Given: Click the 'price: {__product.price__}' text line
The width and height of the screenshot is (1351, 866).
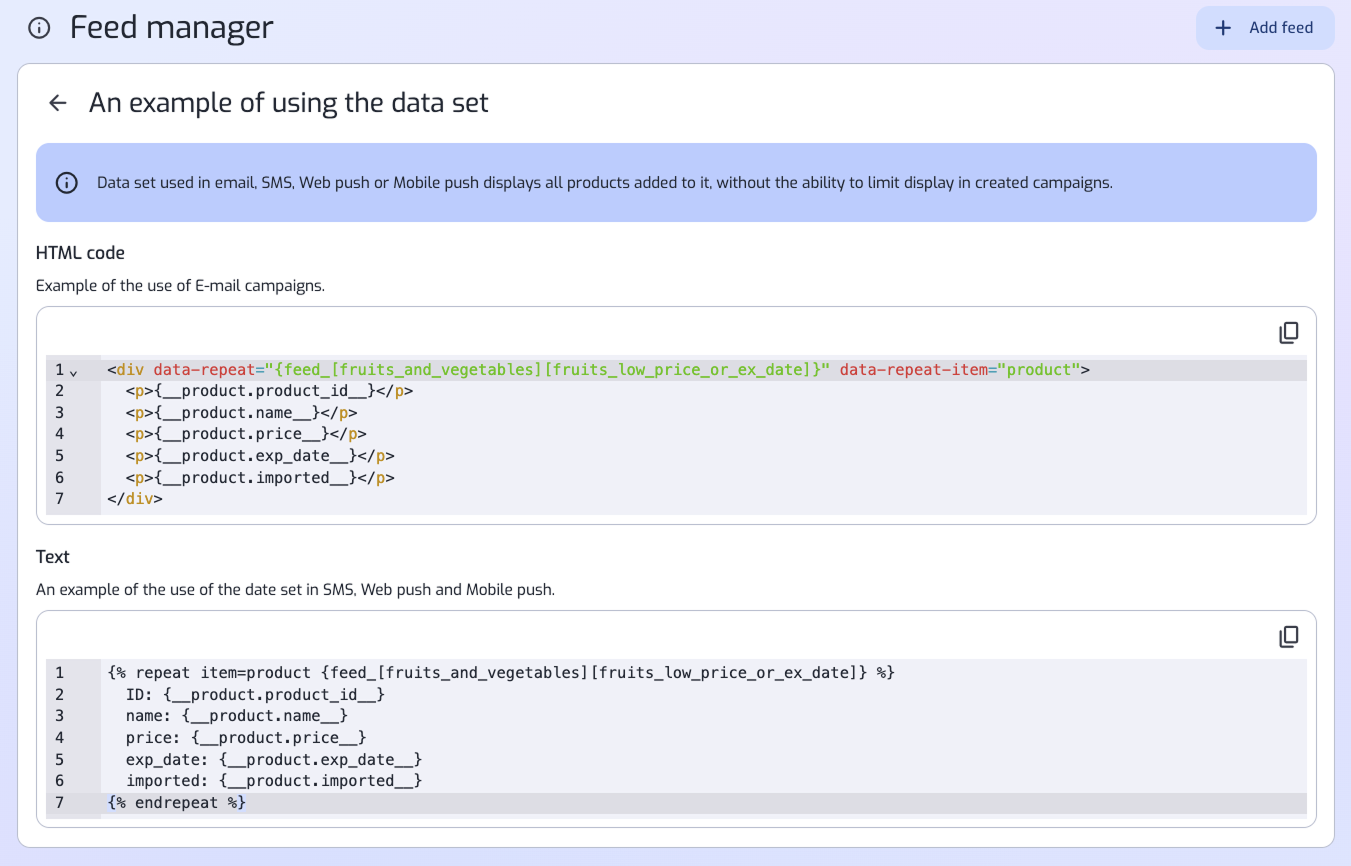Looking at the screenshot, I should point(245,738).
